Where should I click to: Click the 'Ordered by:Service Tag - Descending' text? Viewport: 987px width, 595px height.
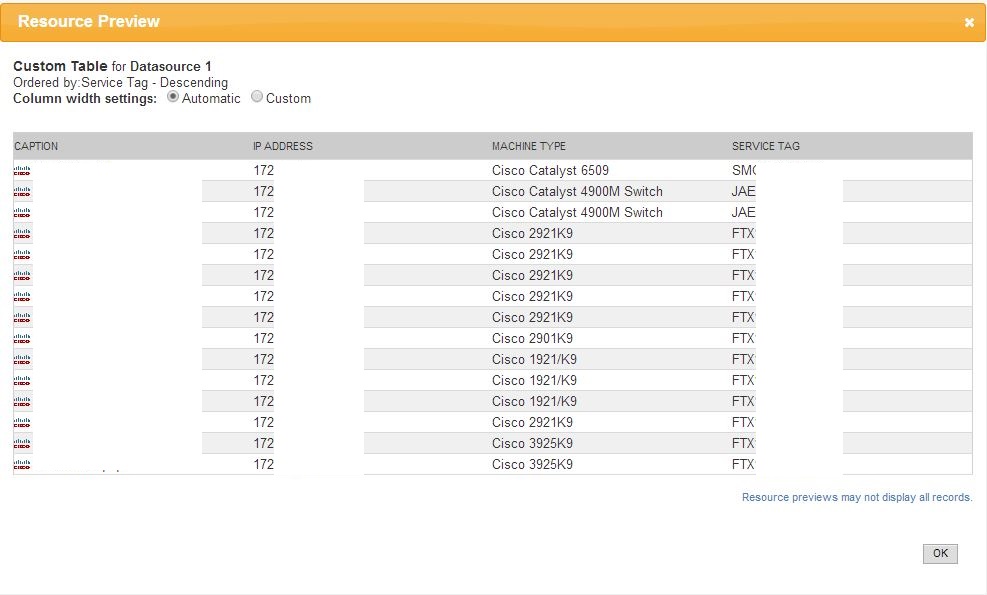pos(120,82)
